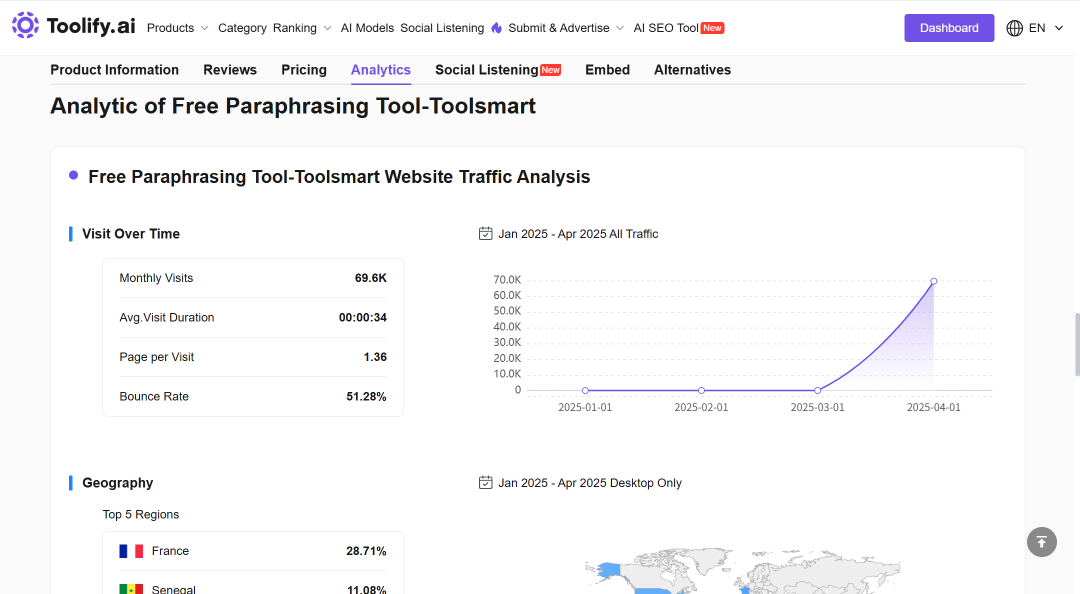Open the Category menu item
This screenshot has width=1080, height=594.
click(x=242, y=28)
